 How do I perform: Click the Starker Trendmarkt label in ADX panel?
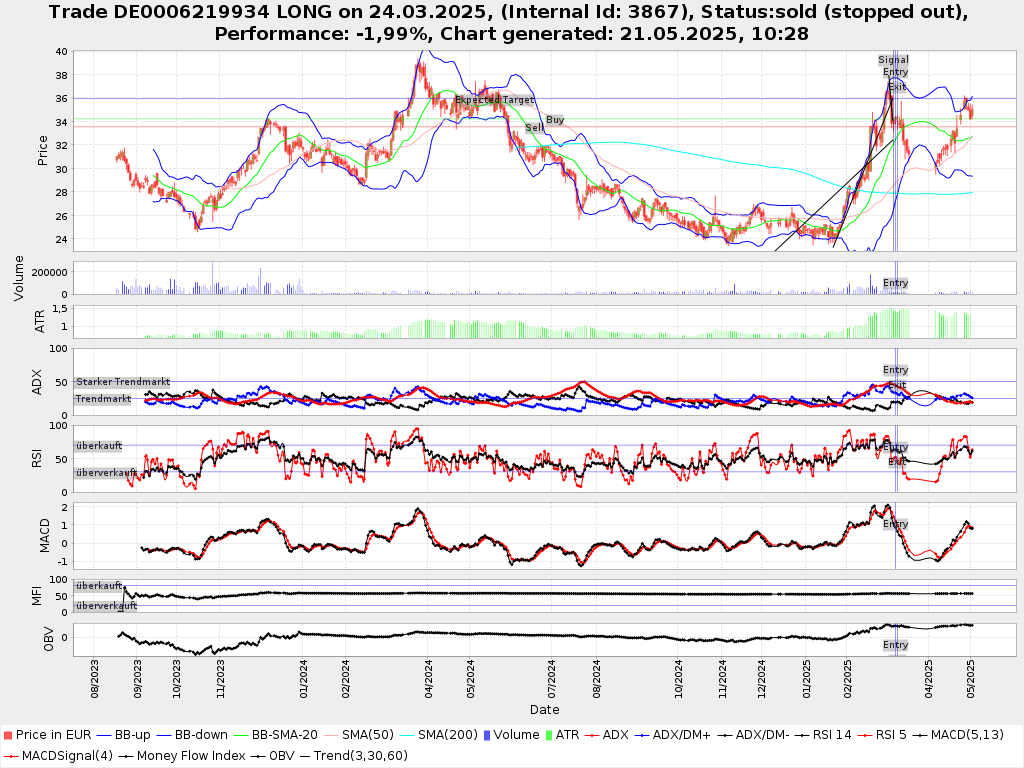122,382
